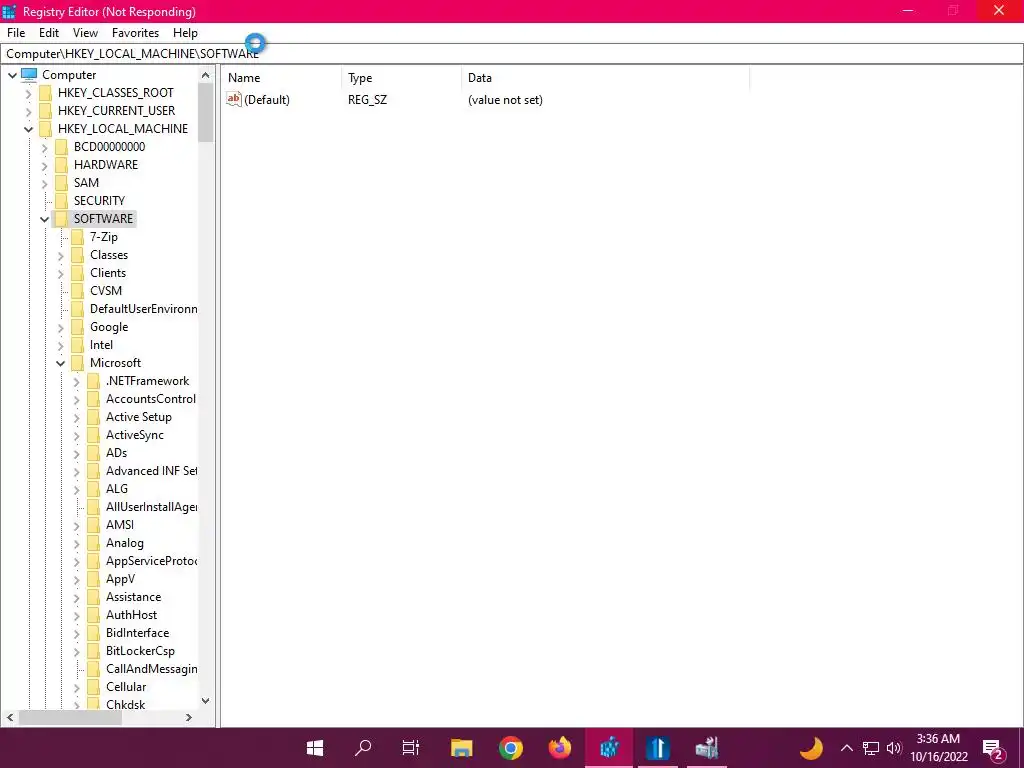The height and width of the screenshot is (768, 1024).
Task: Select the BidInterface key
Action: tap(137, 633)
